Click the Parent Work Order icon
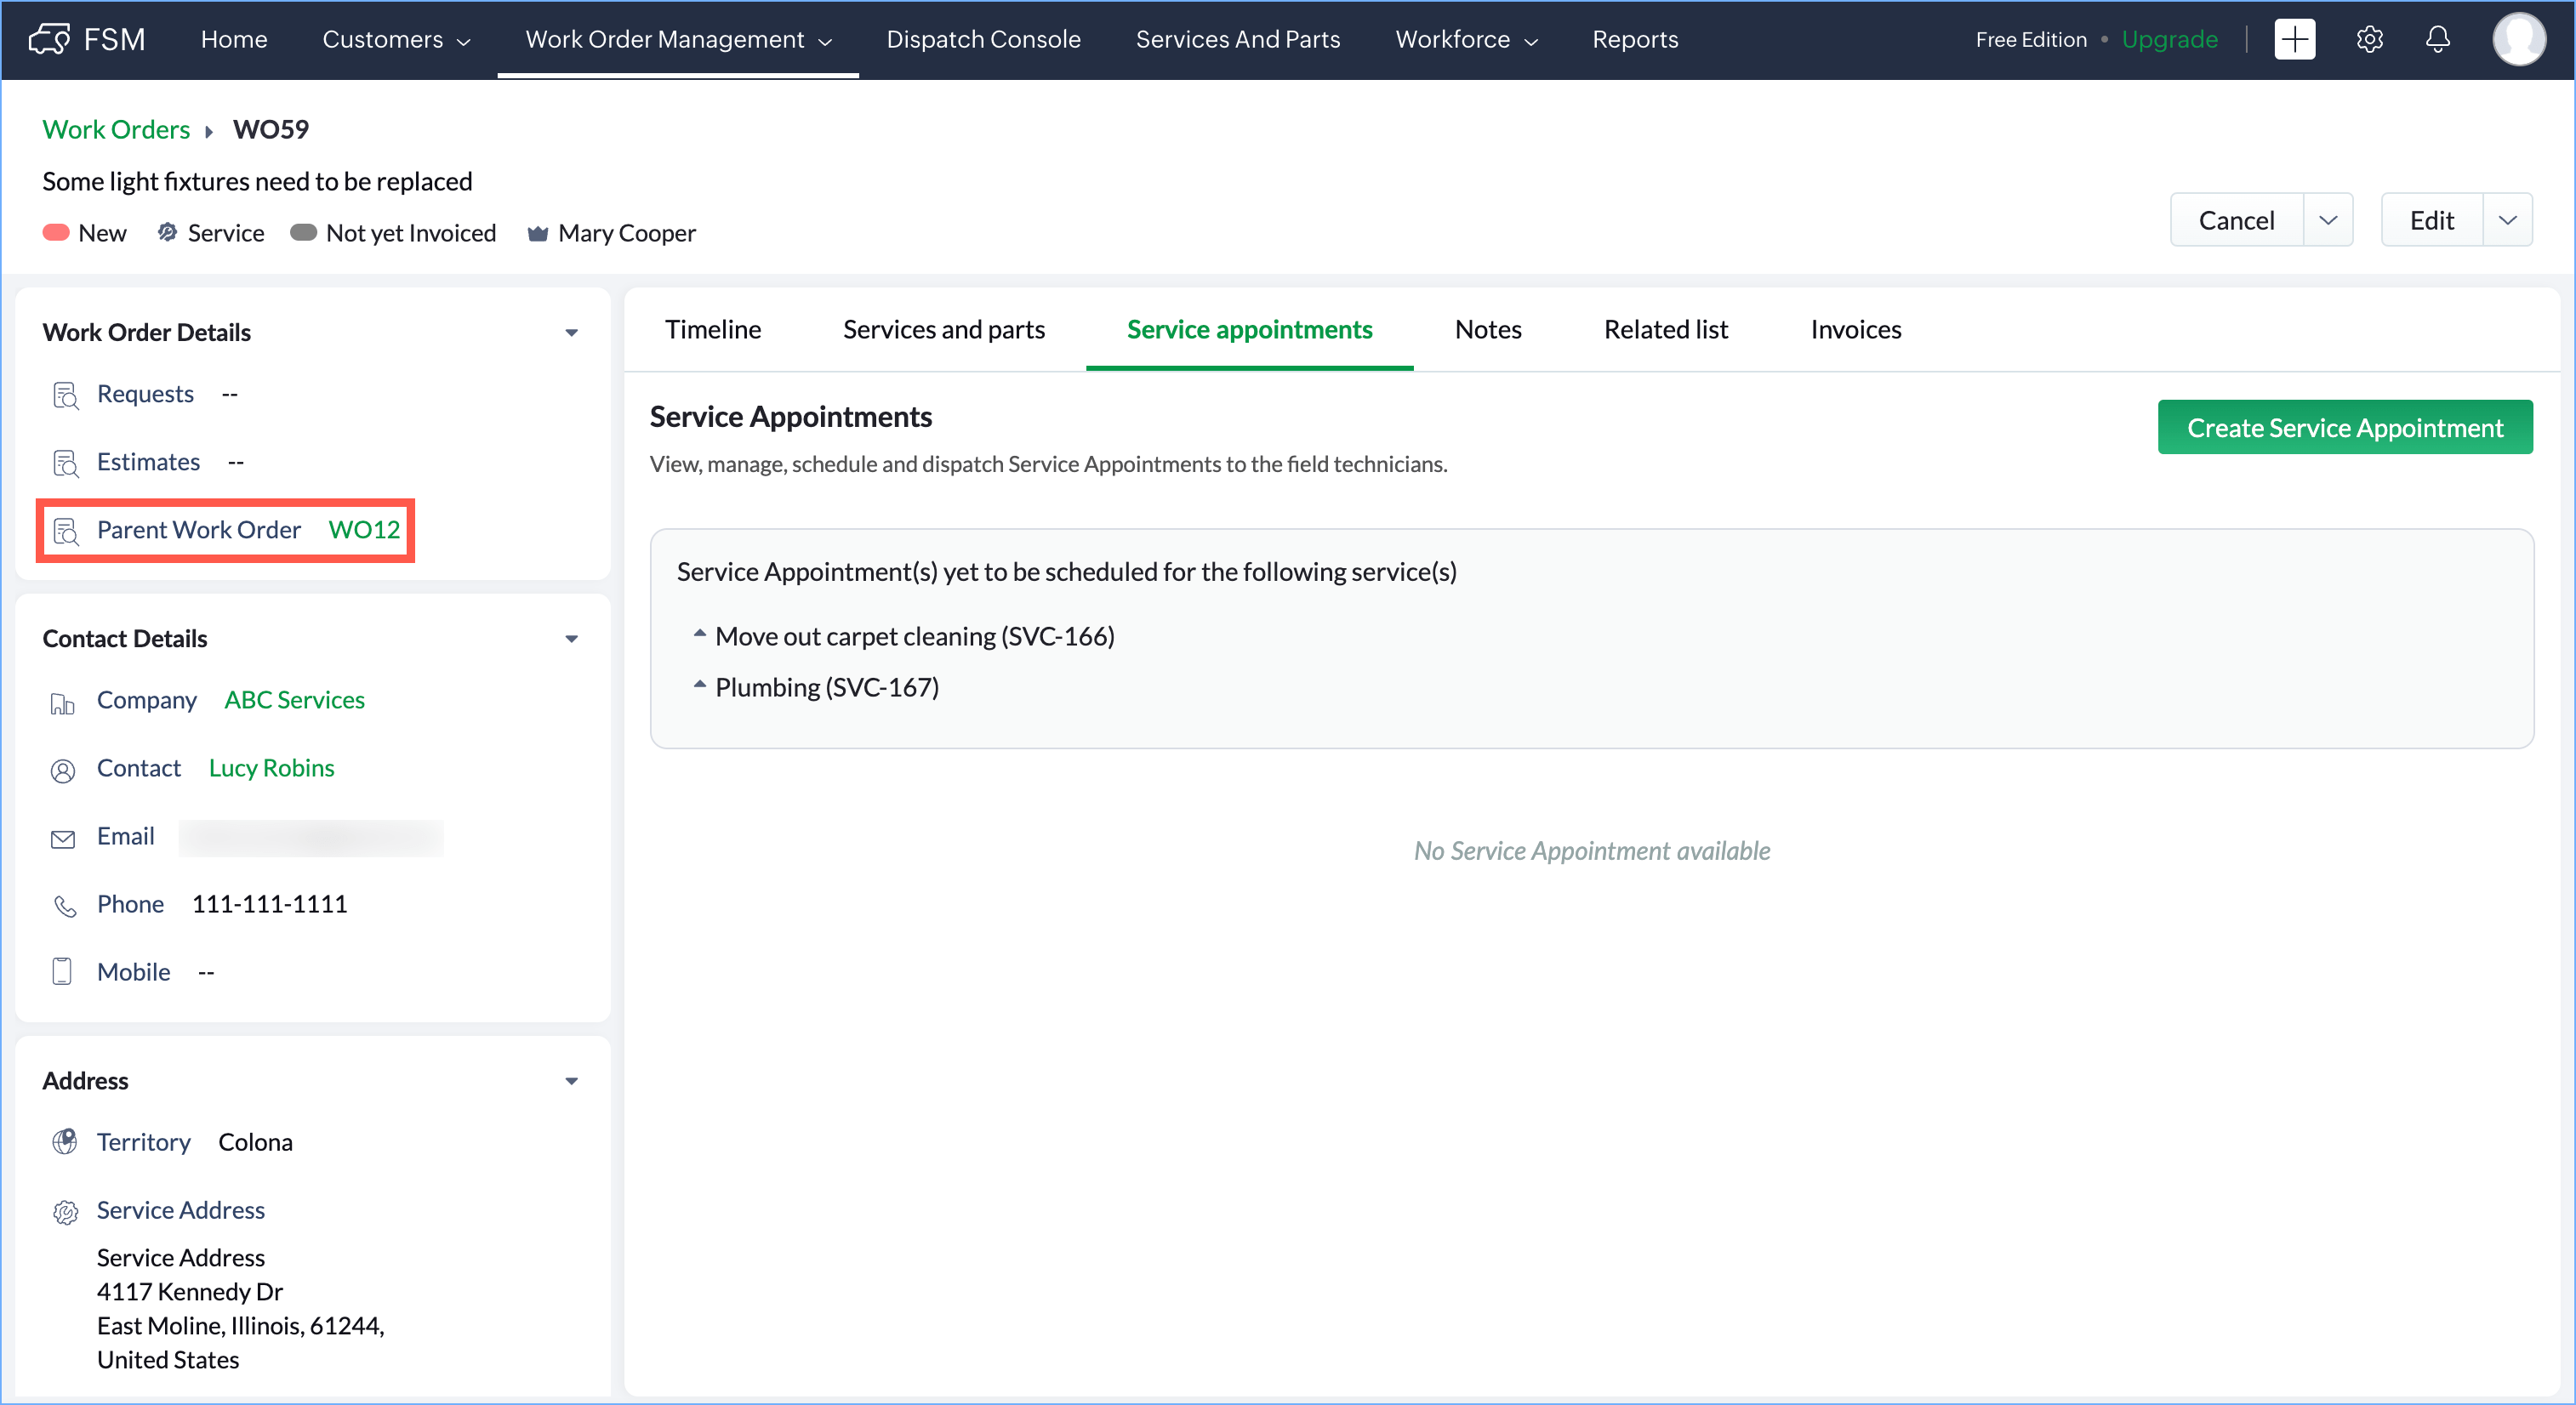Screen dimensions: 2576x1405 pos(65,531)
